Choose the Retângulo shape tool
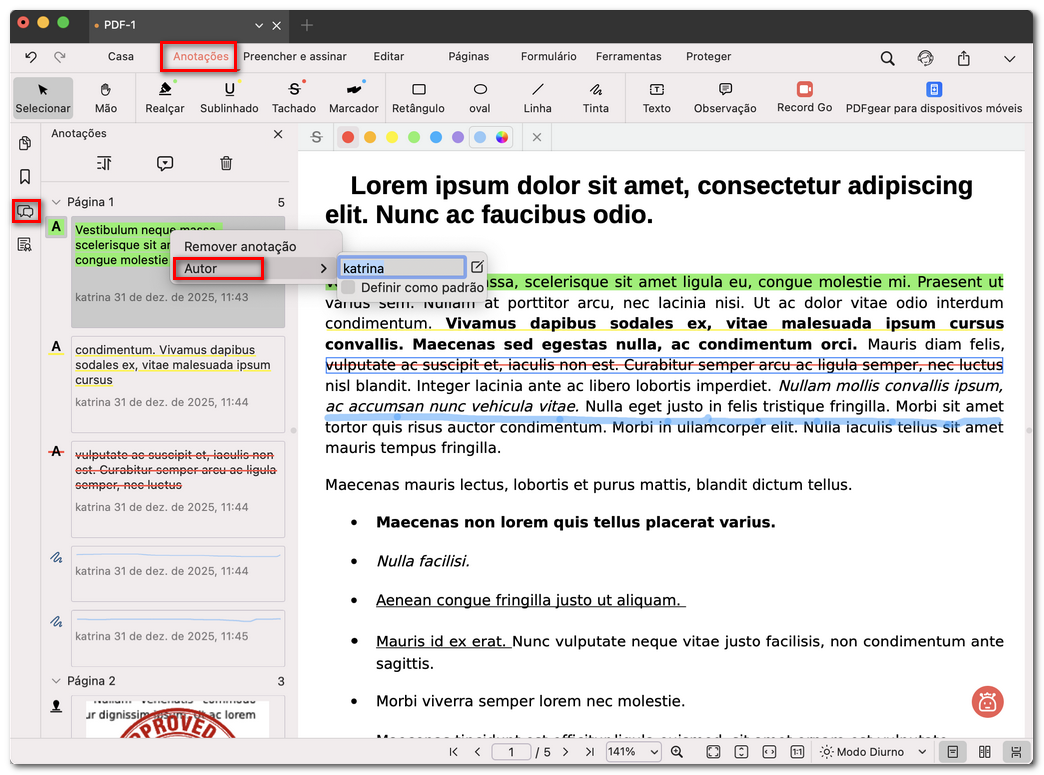Viewport: 1044px width, 775px height. (x=418, y=97)
